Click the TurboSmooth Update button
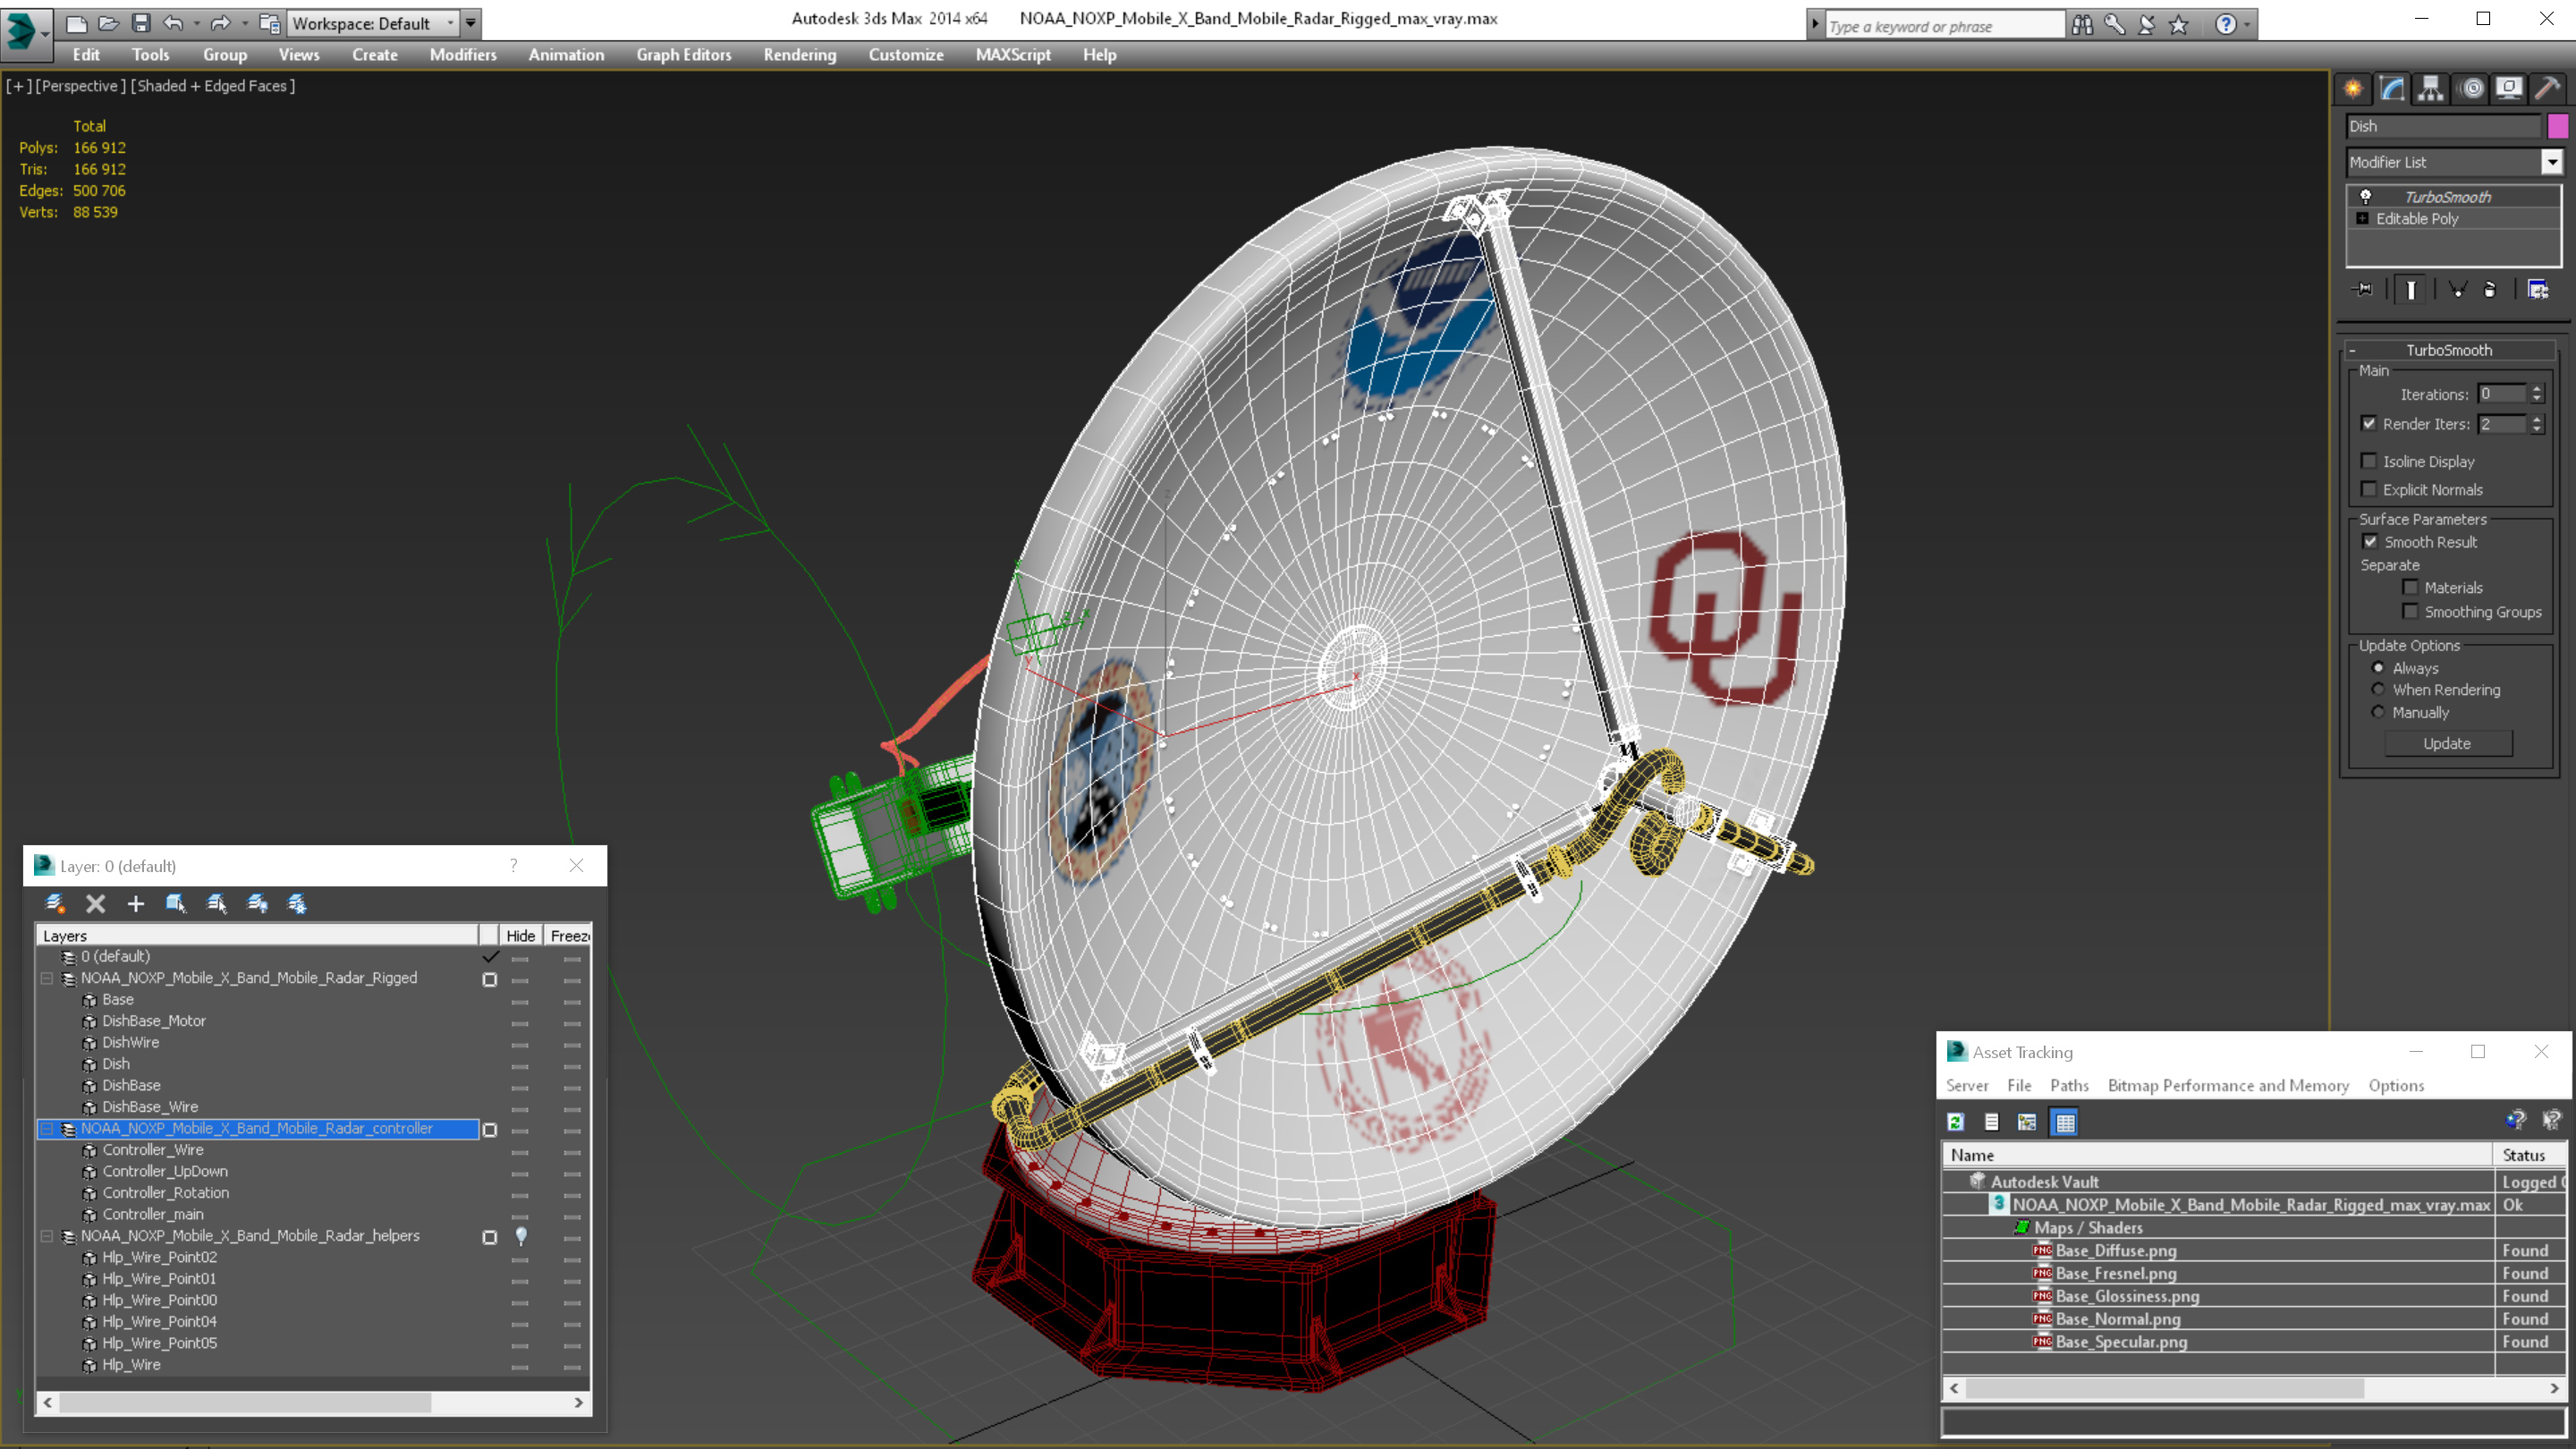 (2447, 743)
